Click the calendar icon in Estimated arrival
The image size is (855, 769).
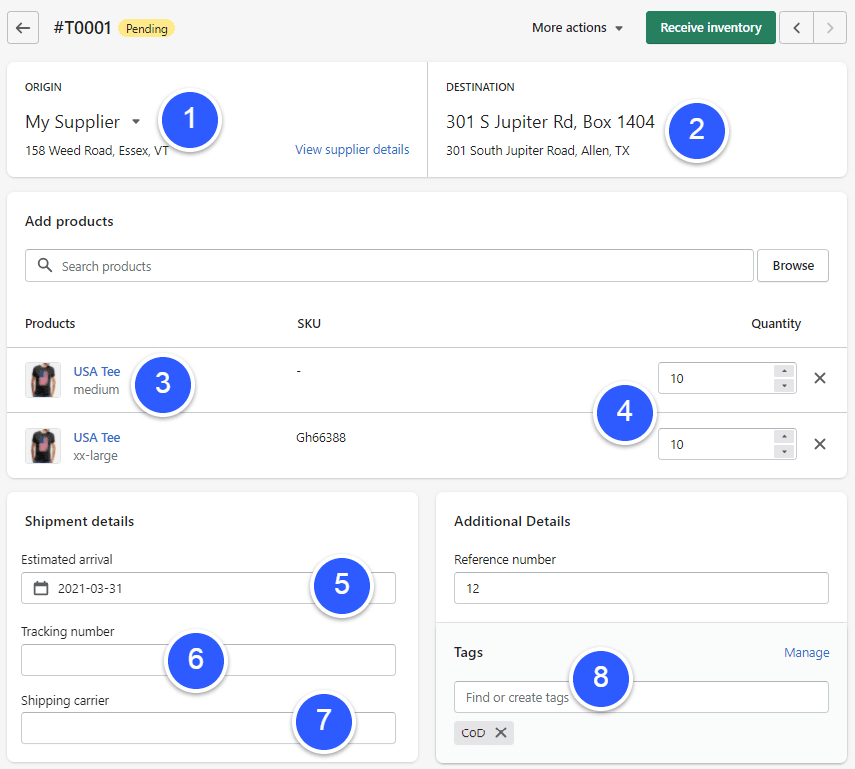41,588
